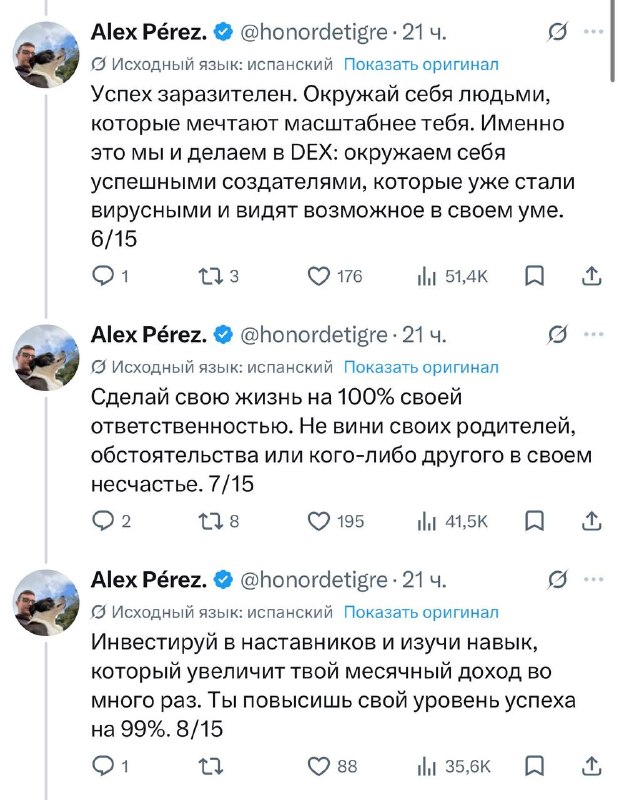619x800 pixels.
Task: Show original Spanish text of 6/15 tweet
Action: [x=421, y=64]
